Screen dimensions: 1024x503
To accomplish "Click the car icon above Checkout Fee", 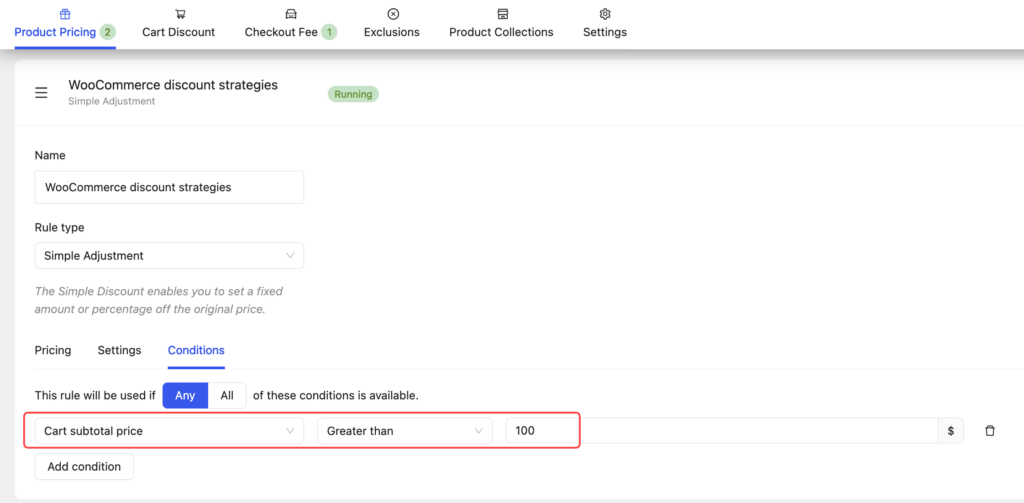I will coord(291,14).
